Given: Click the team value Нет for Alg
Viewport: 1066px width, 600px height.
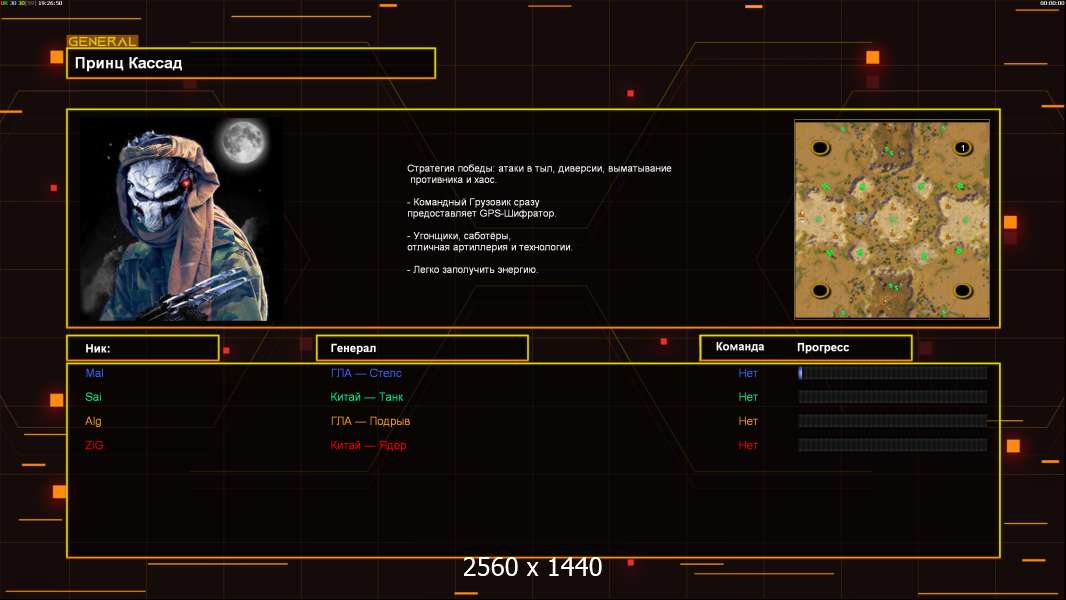Looking at the screenshot, I should tap(748, 421).
